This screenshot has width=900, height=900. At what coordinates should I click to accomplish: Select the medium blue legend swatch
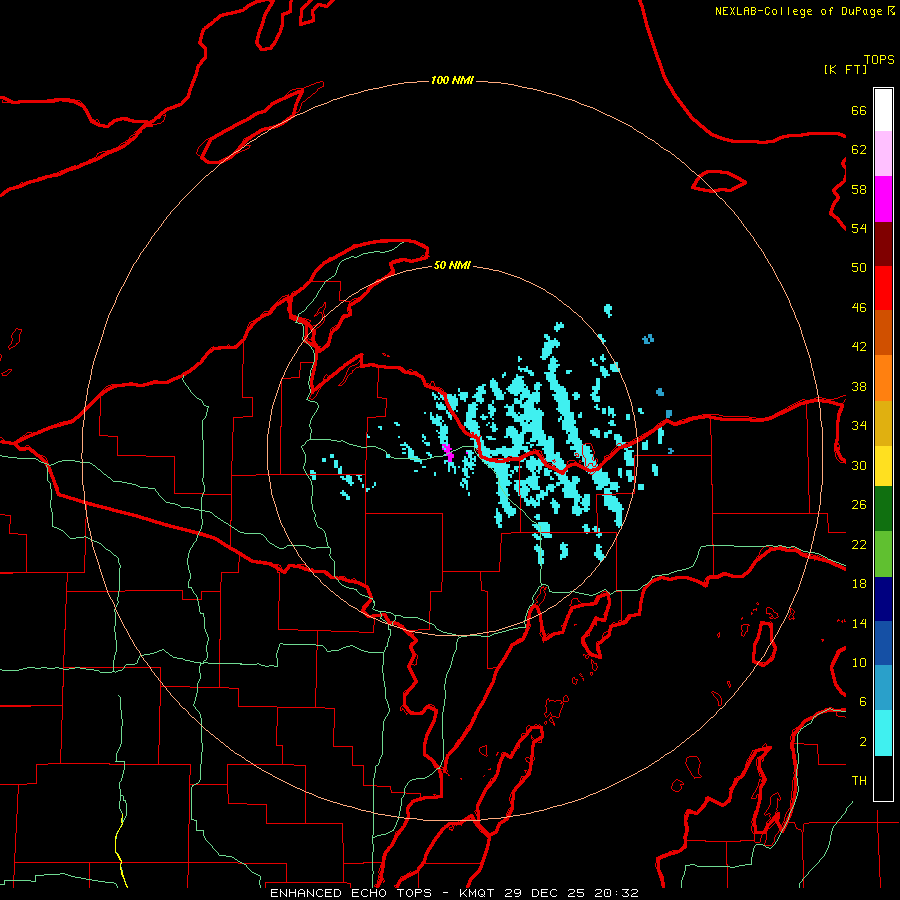click(883, 643)
